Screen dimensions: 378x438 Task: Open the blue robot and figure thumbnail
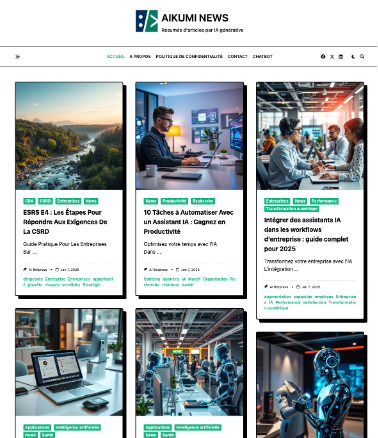[x=310, y=385]
